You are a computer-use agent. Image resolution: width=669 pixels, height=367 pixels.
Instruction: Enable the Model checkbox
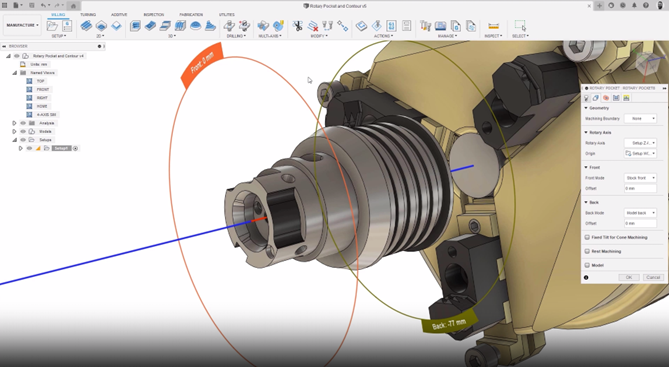(587, 265)
